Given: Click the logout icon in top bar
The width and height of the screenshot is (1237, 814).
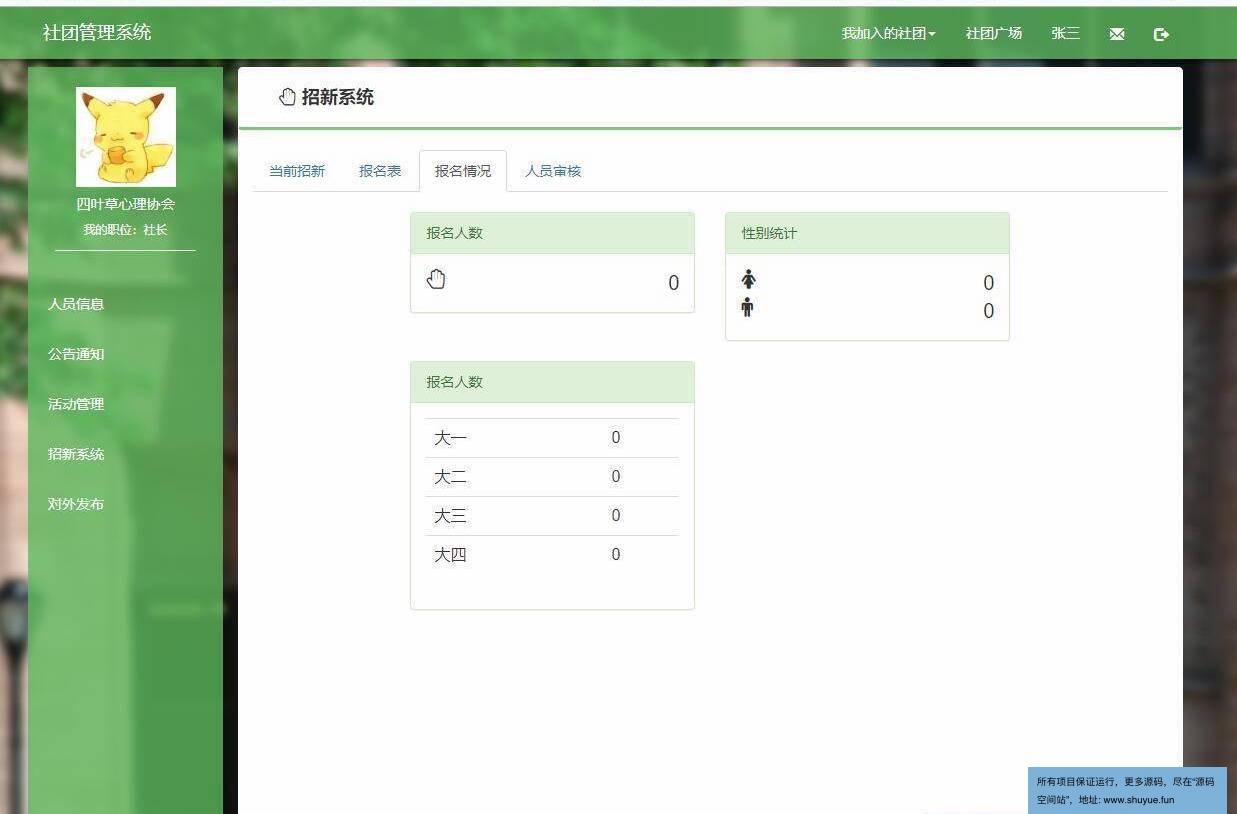Looking at the screenshot, I should pos(1161,34).
